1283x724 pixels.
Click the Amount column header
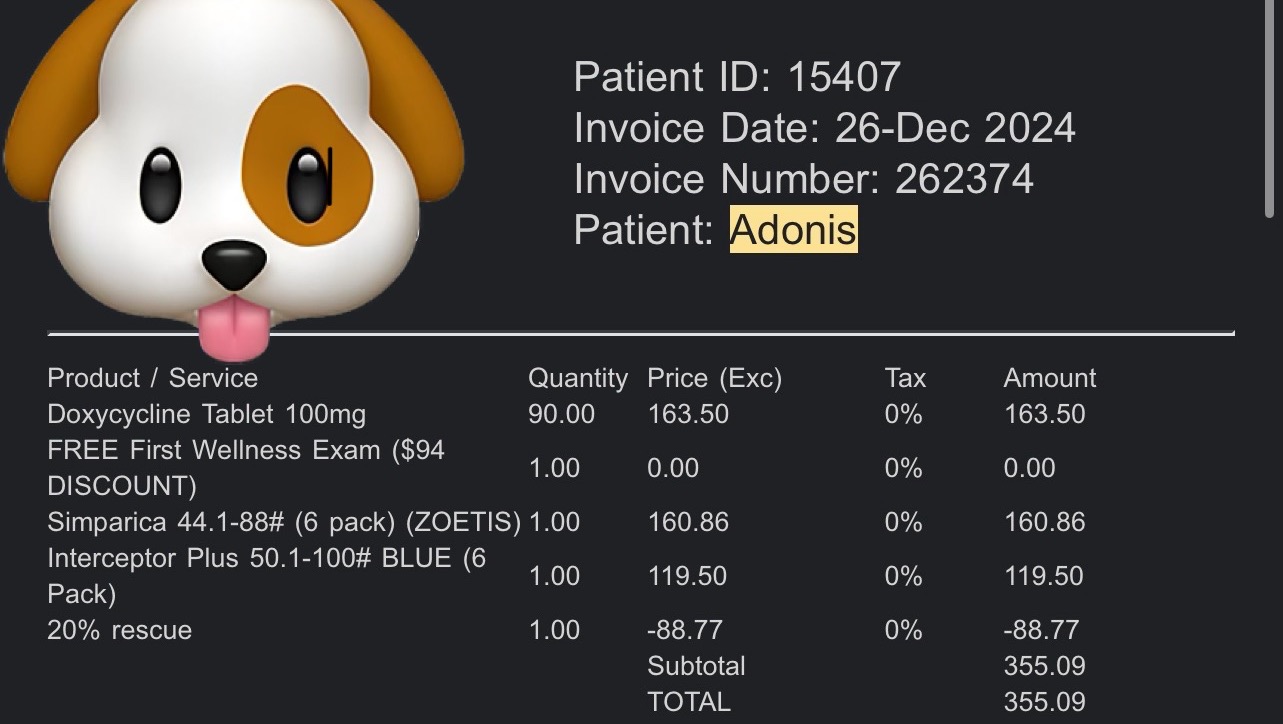click(1049, 378)
